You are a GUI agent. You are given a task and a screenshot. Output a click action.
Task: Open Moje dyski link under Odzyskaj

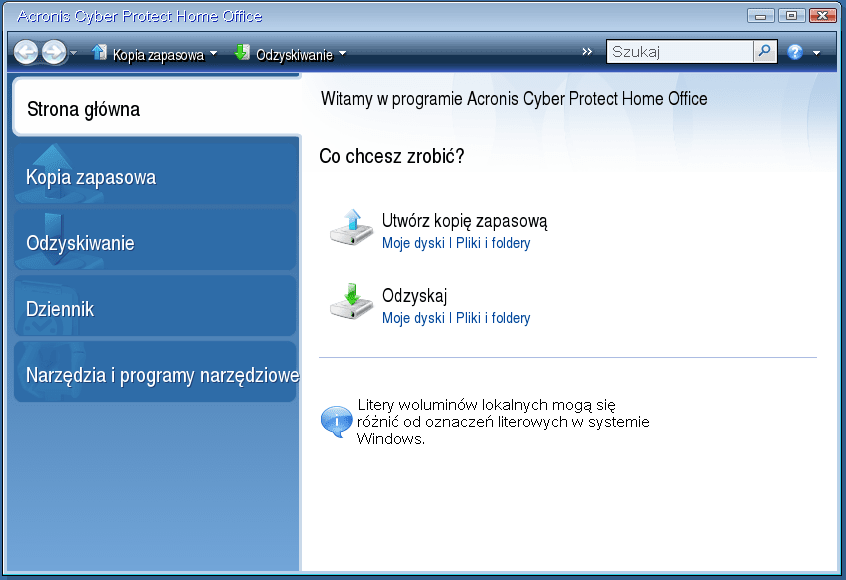[413, 318]
